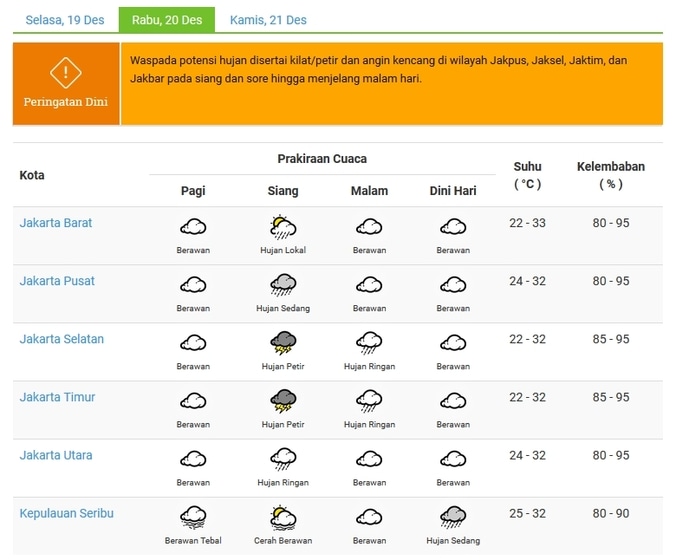
Task: Click Kepulauan Seribu's Pagi Berawan Tebal icon
Action: [x=193, y=517]
